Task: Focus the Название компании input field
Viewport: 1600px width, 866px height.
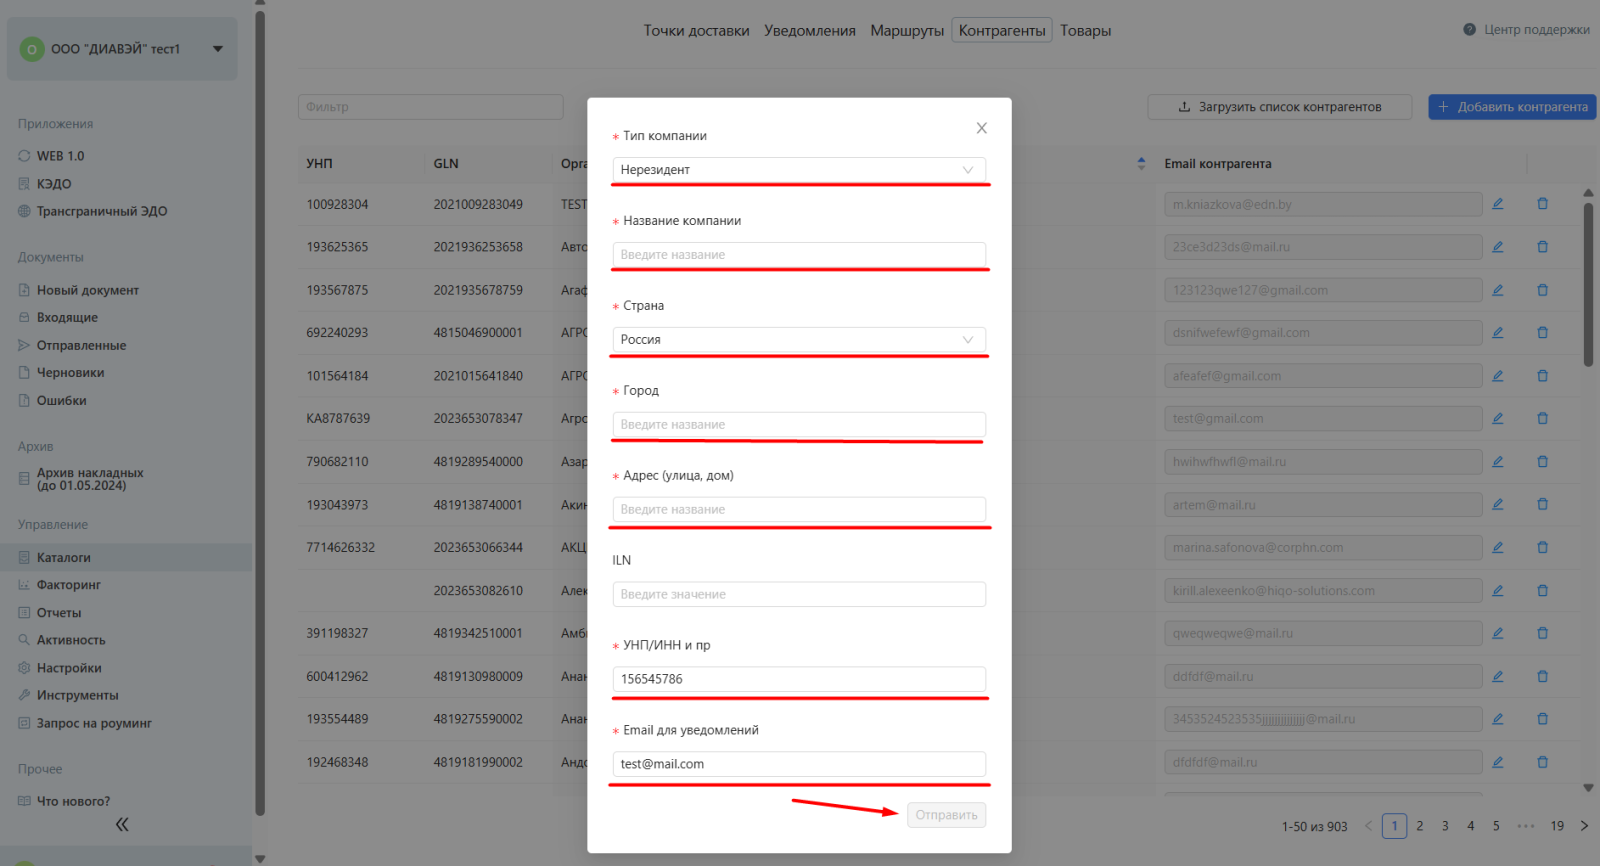Action: pyautogui.click(x=798, y=255)
